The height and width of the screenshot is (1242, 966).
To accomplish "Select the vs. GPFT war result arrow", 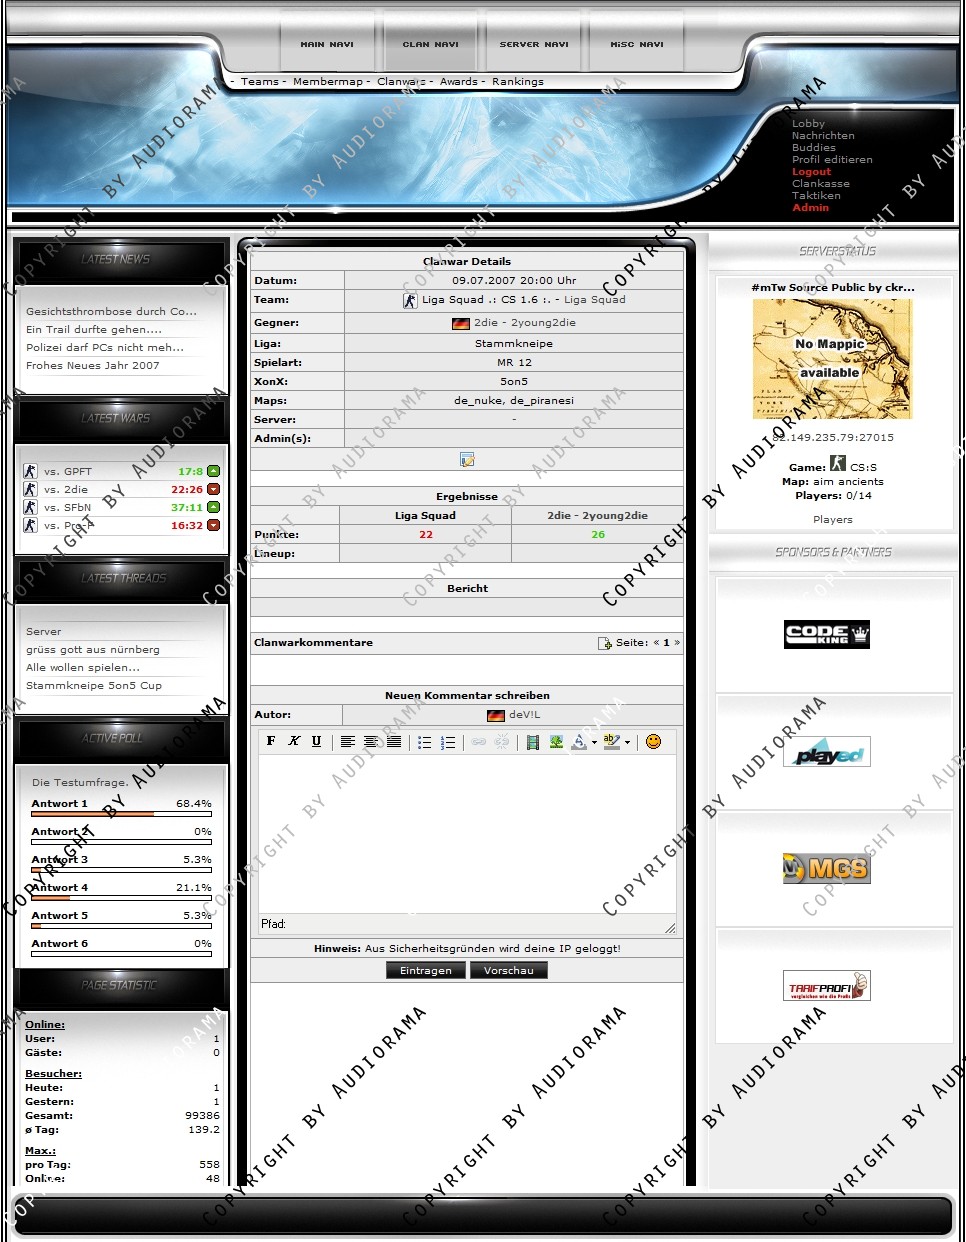I will (x=213, y=471).
